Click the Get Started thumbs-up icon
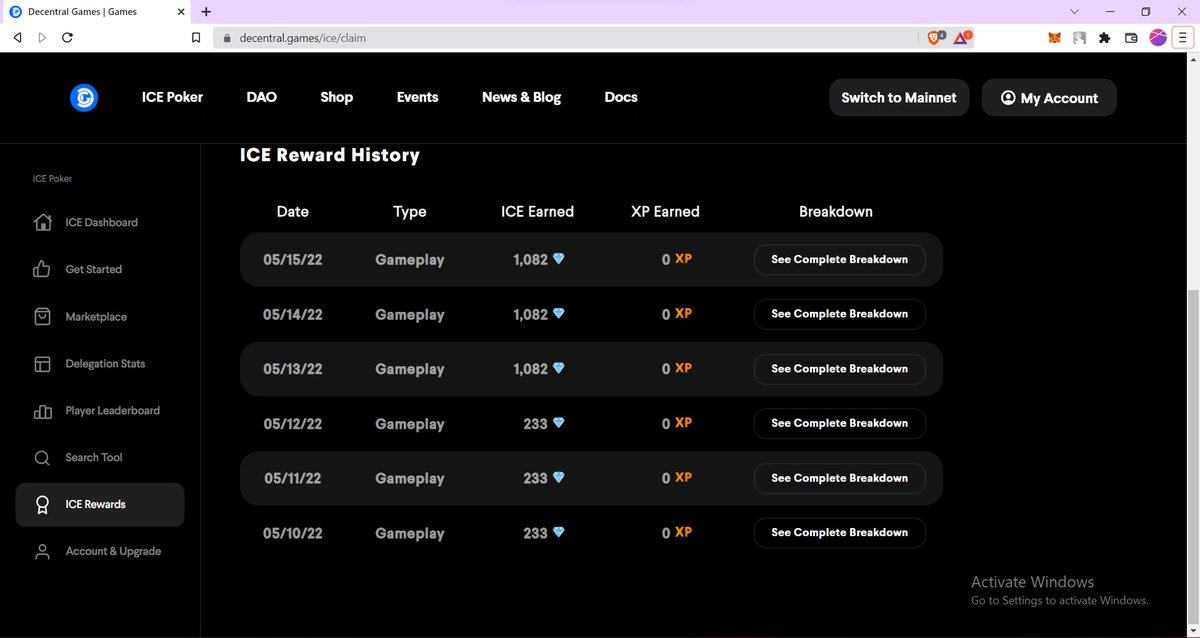 coord(42,269)
